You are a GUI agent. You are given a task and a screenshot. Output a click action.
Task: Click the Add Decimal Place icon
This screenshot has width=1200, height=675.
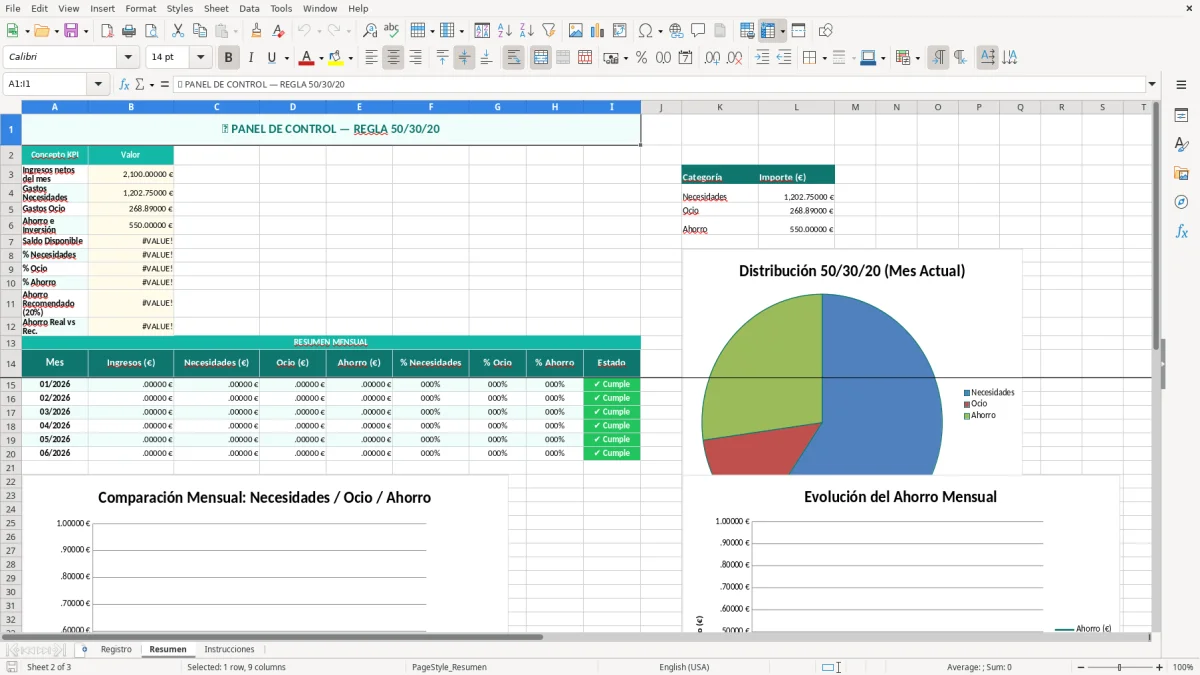pos(712,58)
